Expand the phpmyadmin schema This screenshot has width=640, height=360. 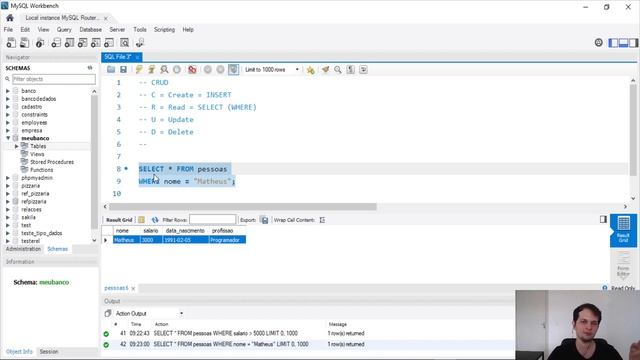(x=8, y=178)
